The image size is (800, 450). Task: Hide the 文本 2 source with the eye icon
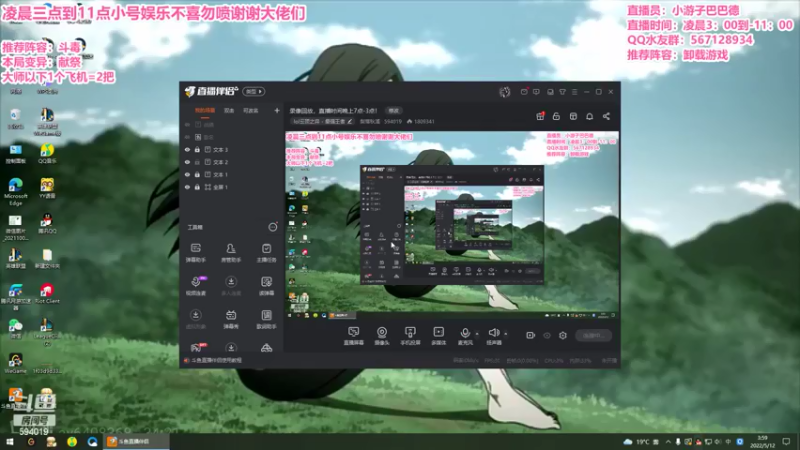[x=187, y=162]
